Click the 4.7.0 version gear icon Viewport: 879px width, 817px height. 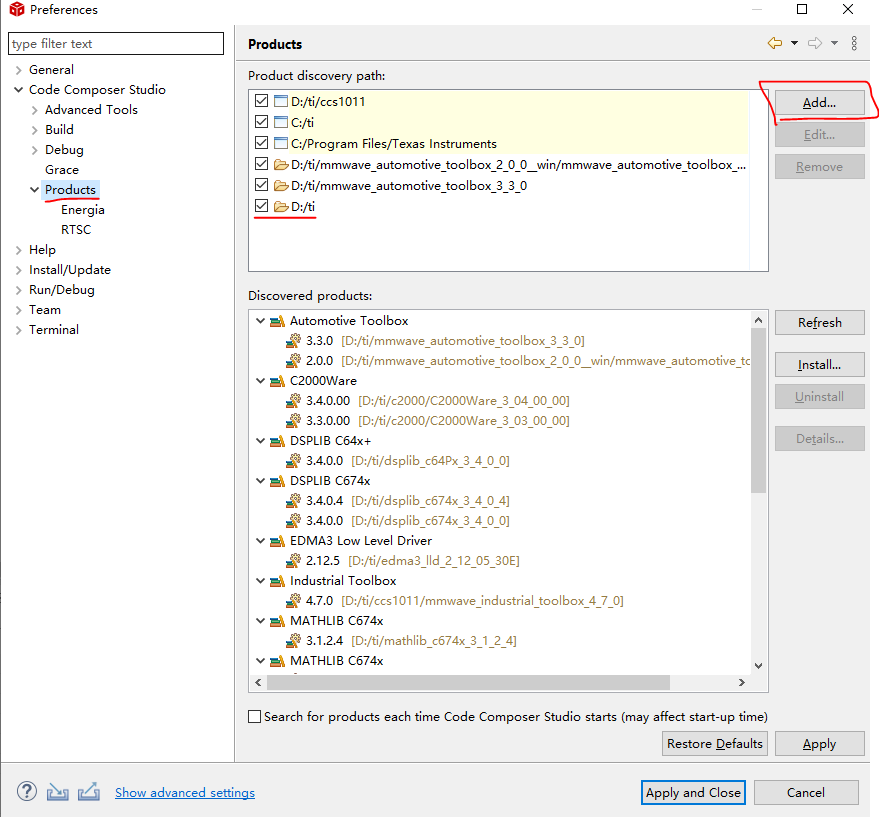(x=293, y=601)
